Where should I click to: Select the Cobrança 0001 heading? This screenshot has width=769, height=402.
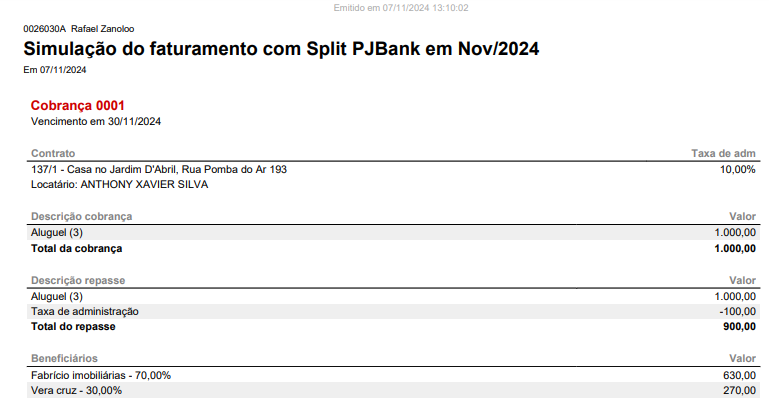tap(77, 105)
